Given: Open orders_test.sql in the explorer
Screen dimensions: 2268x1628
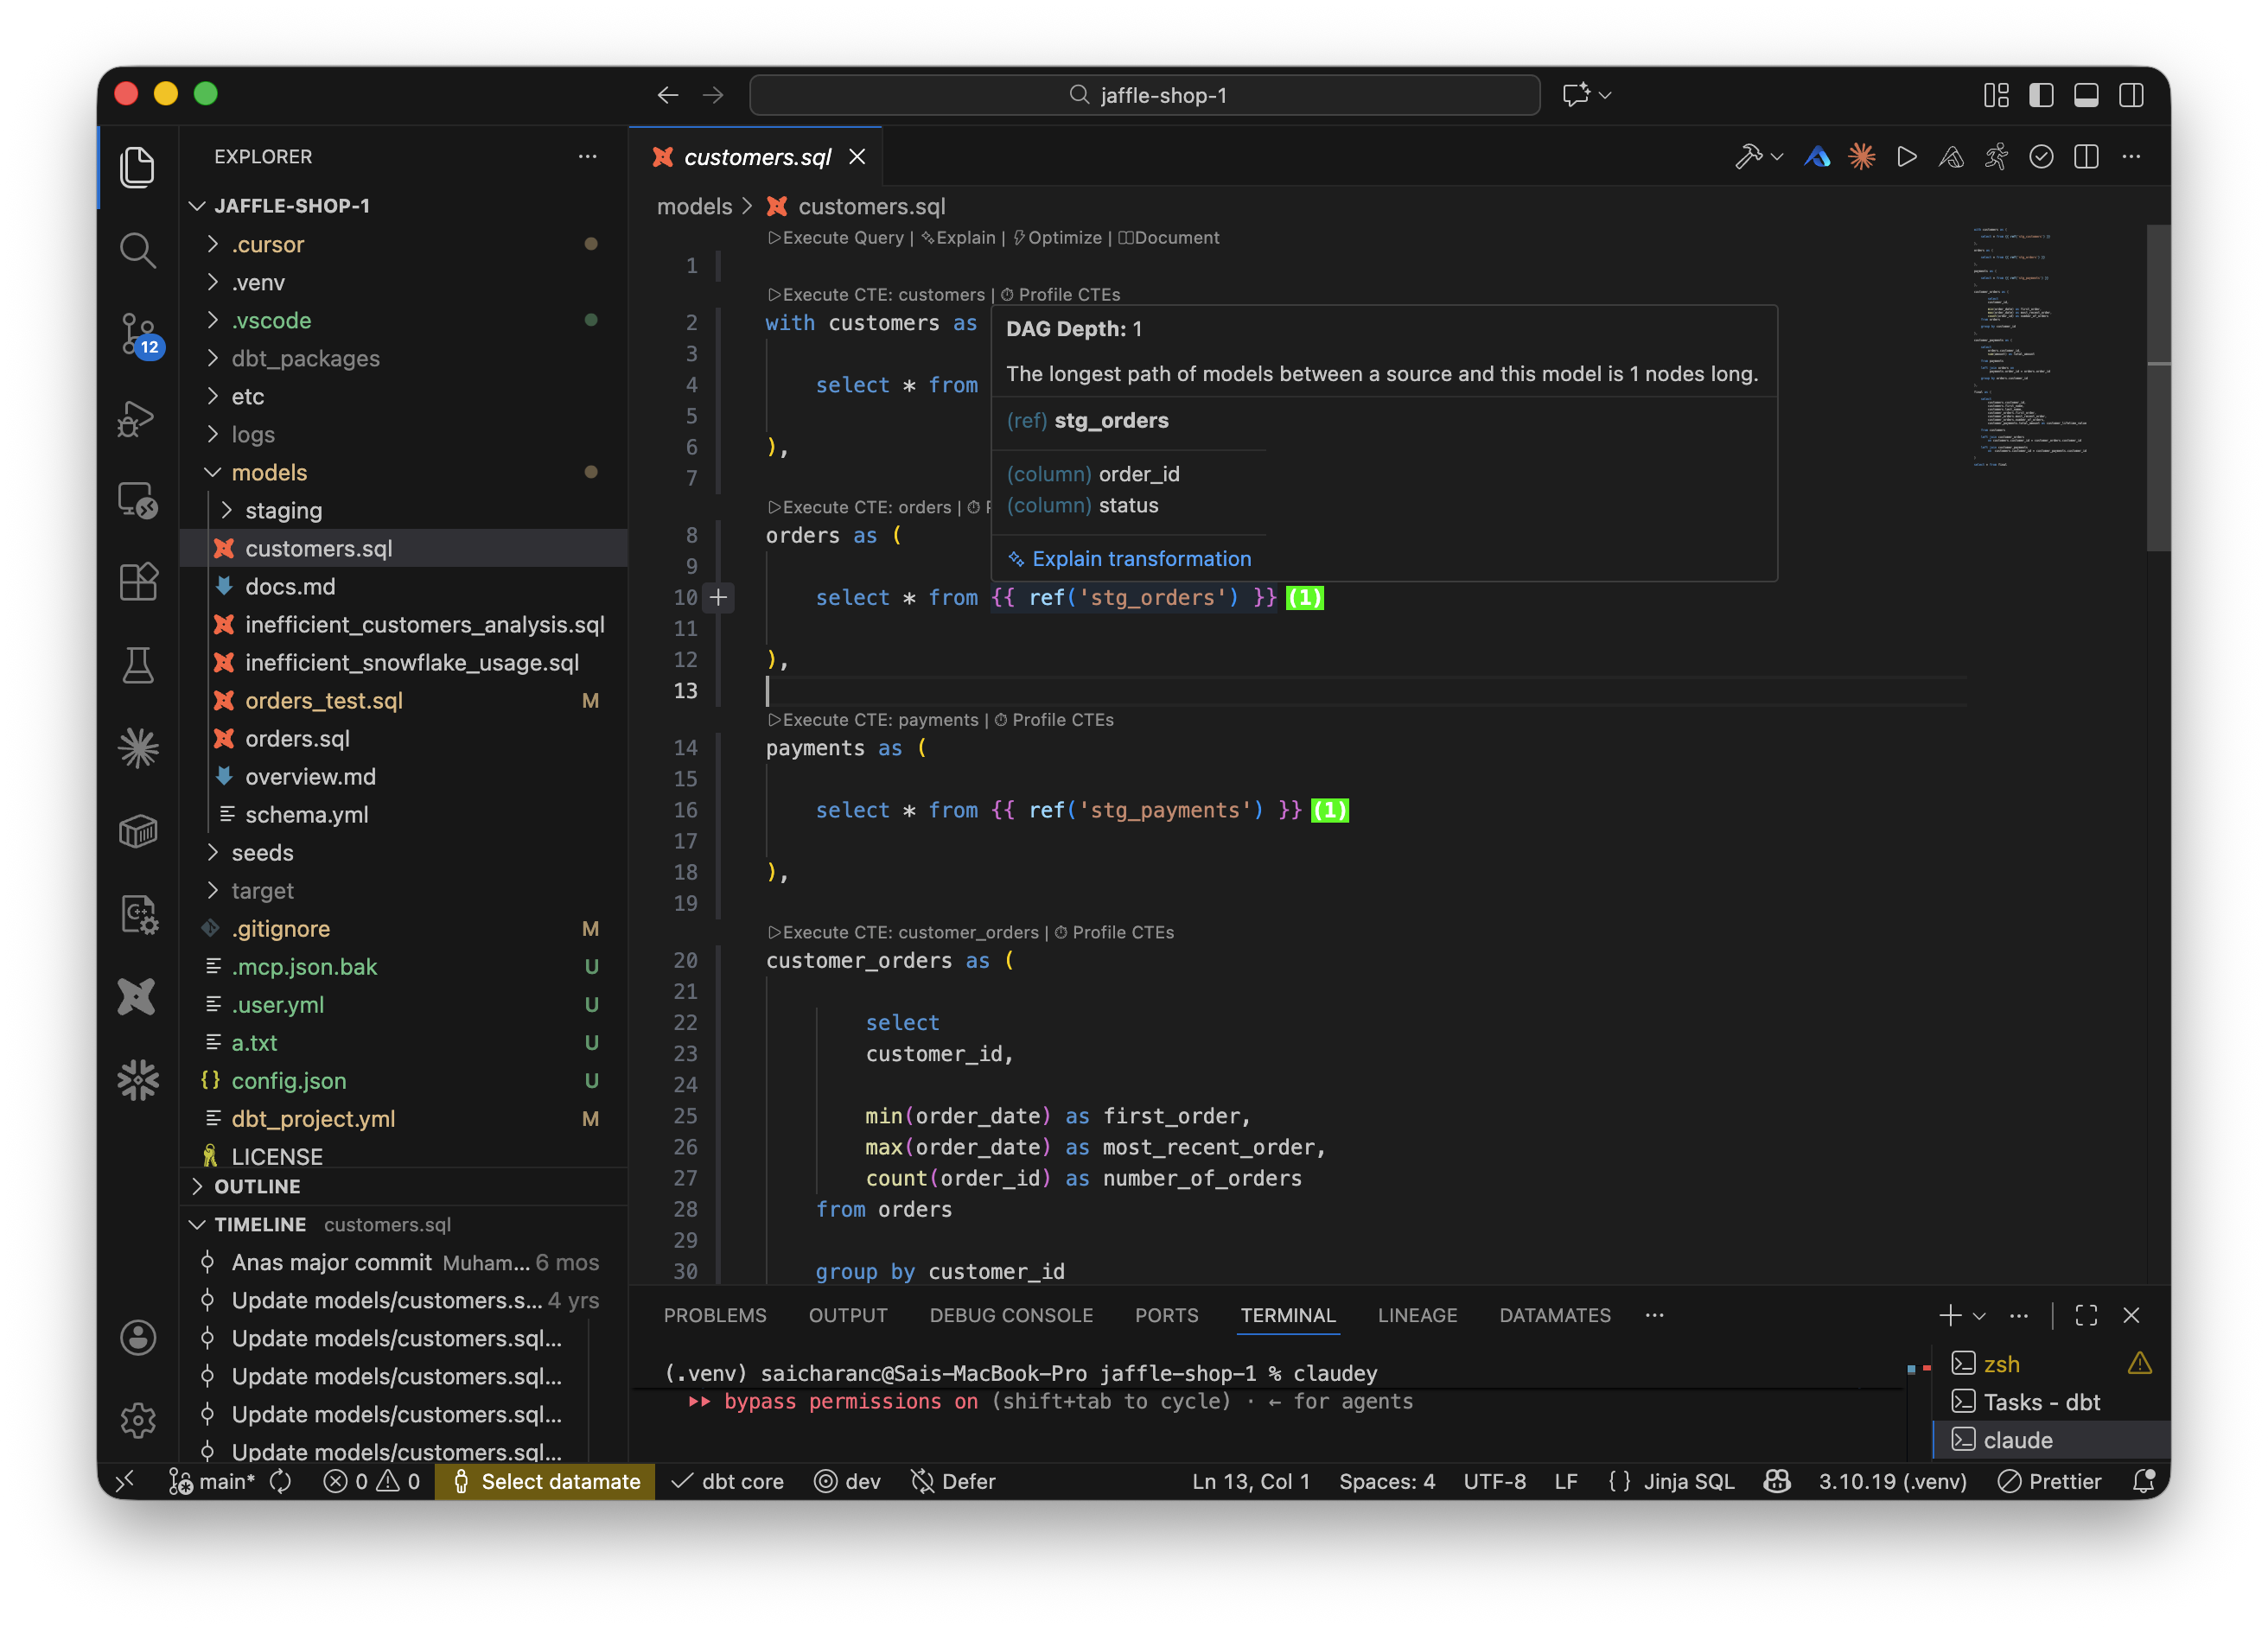Looking at the screenshot, I should [x=404, y=700].
